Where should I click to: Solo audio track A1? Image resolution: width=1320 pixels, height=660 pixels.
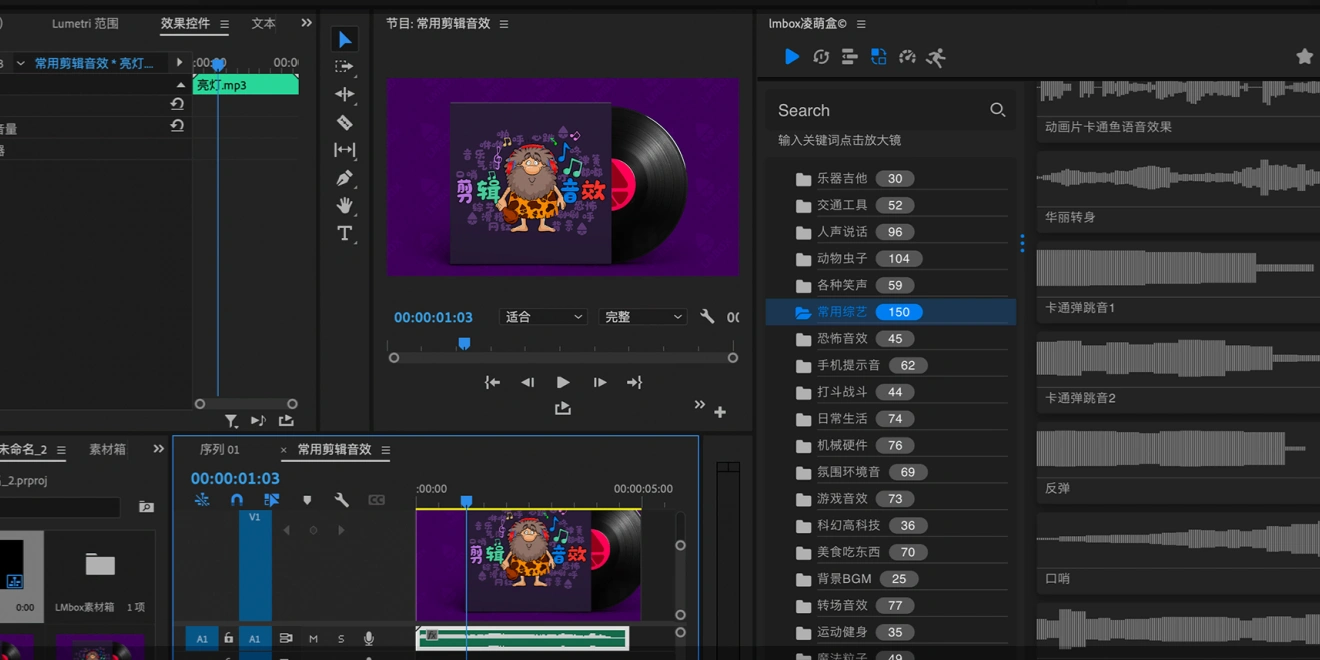(341, 639)
